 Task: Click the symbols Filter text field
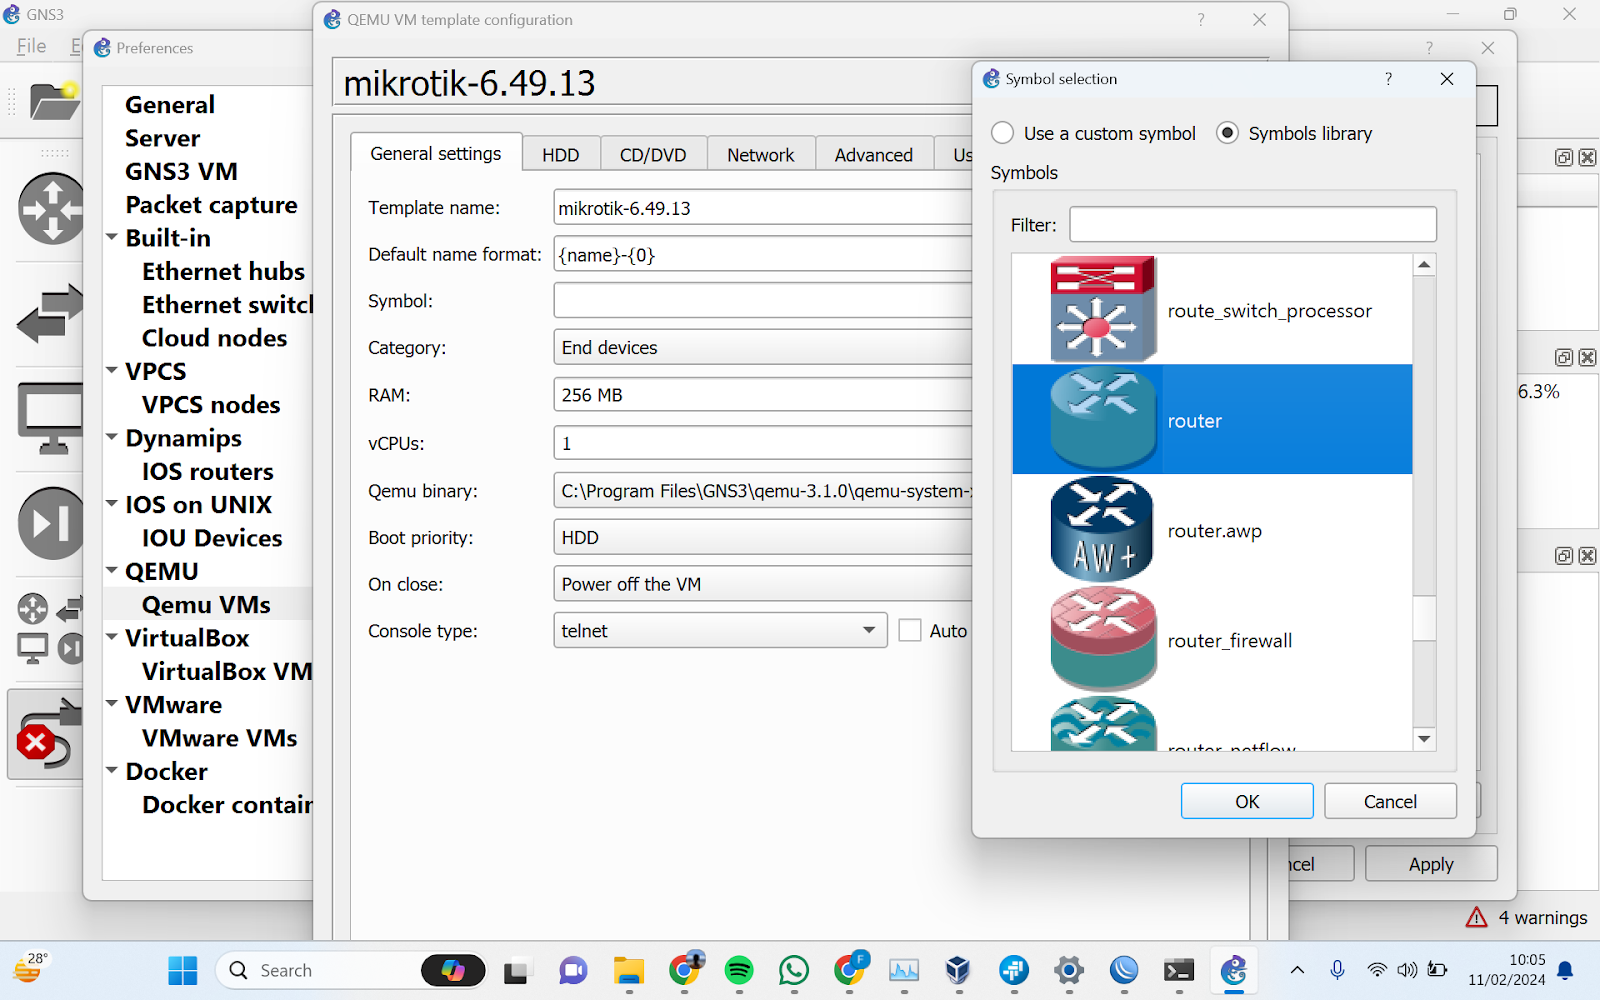1253,224
